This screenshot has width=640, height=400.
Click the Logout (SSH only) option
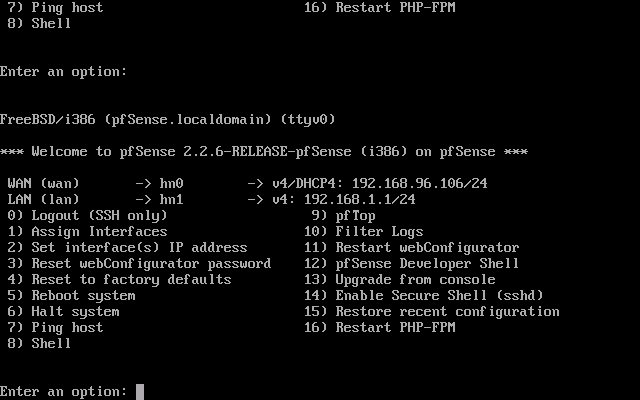[87, 216]
